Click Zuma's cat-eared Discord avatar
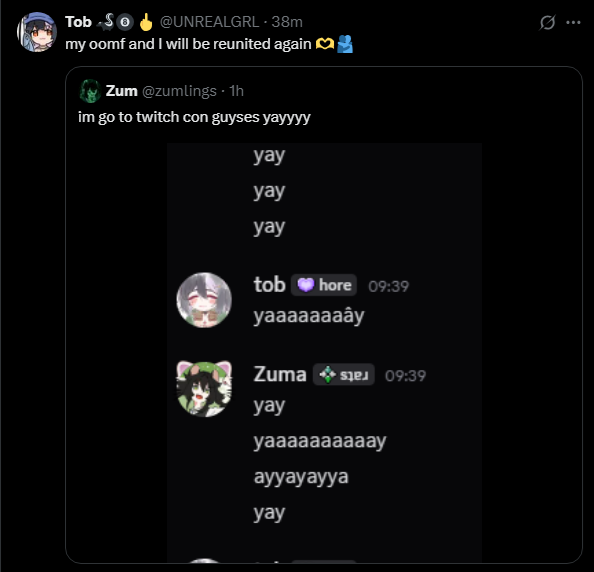The image size is (594, 572). pos(204,389)
